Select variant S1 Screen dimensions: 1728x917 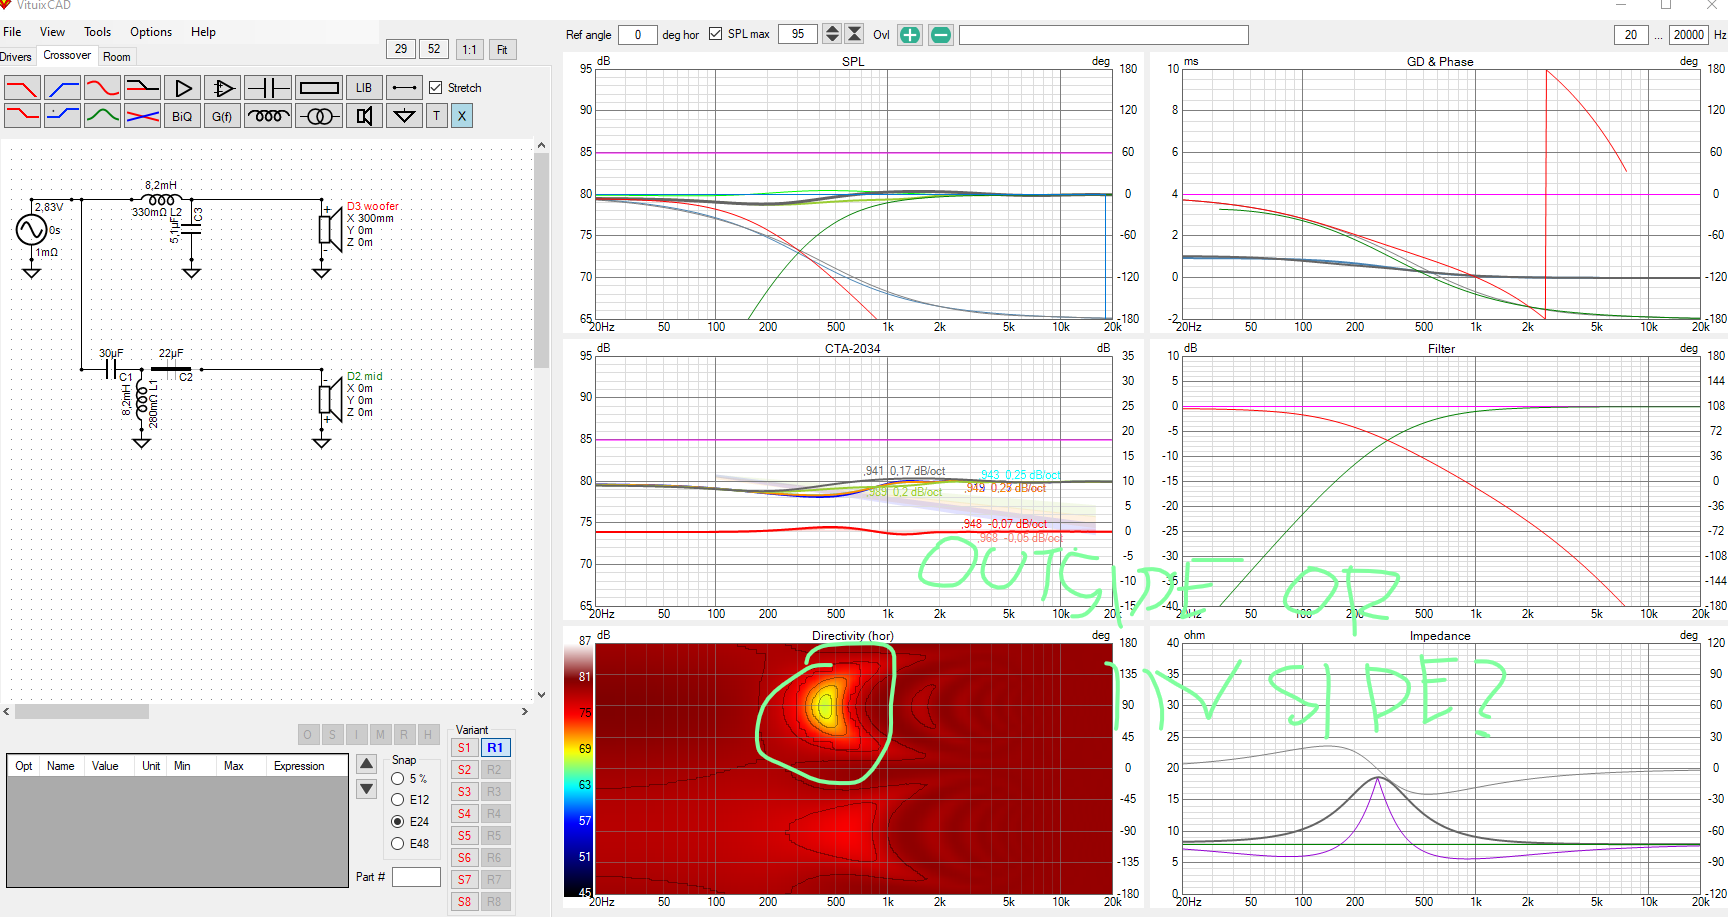tap(464, 748)
